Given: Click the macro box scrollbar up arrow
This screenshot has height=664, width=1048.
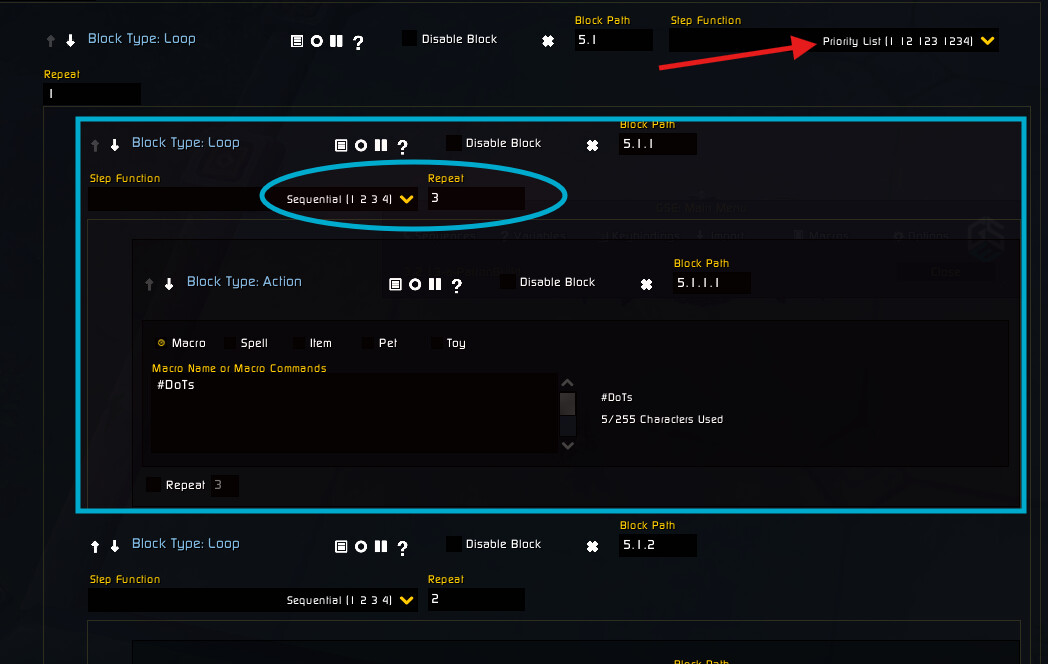Looking at the screenshot, I should [x=567, y=383].
